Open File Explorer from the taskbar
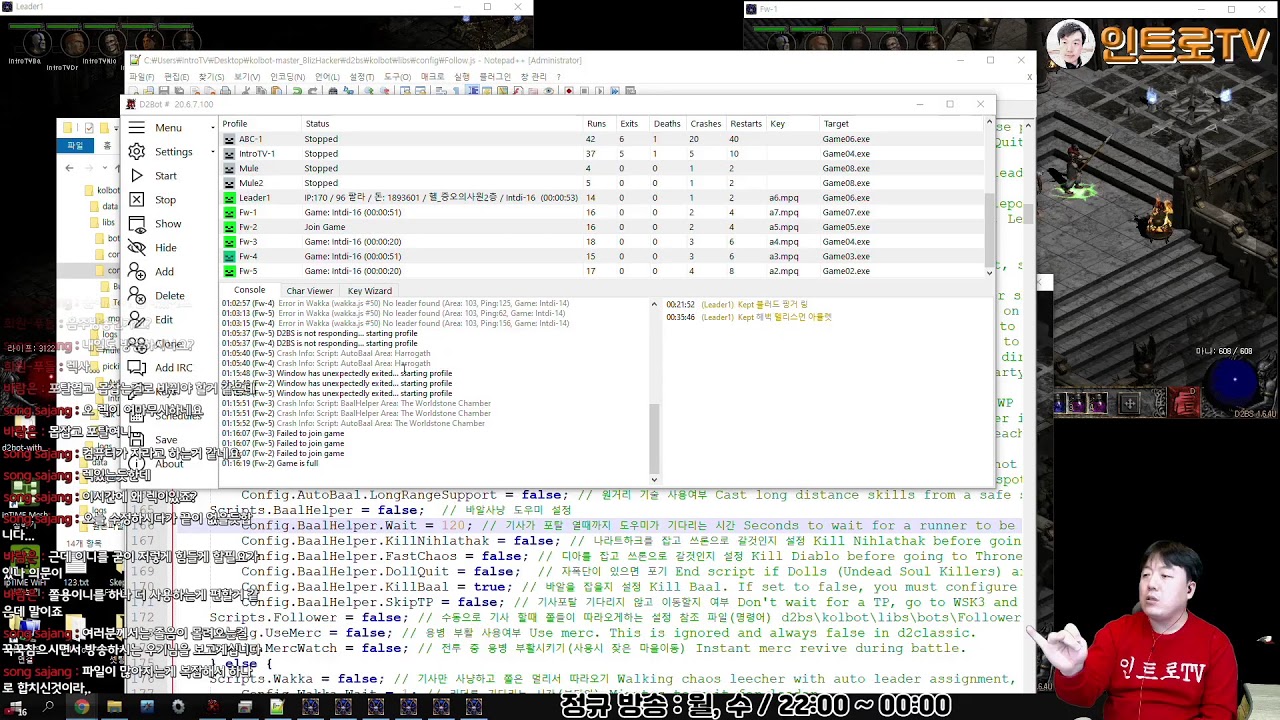This screenshot has height=720, width=1280. tap(114, 708)
